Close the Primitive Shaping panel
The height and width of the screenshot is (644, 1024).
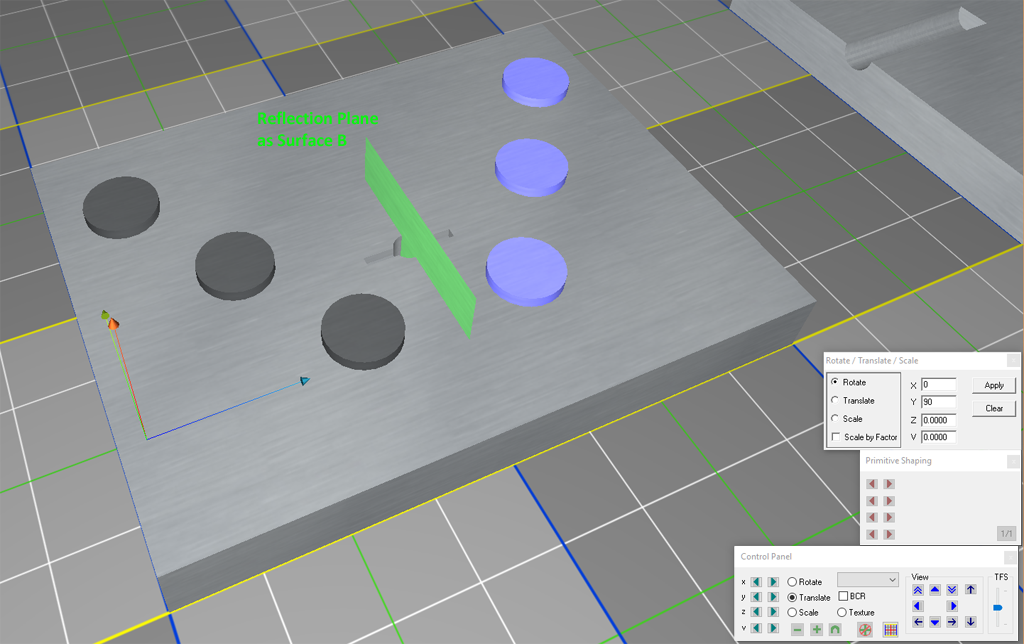pyautogui.click(x=1012, y=461)
